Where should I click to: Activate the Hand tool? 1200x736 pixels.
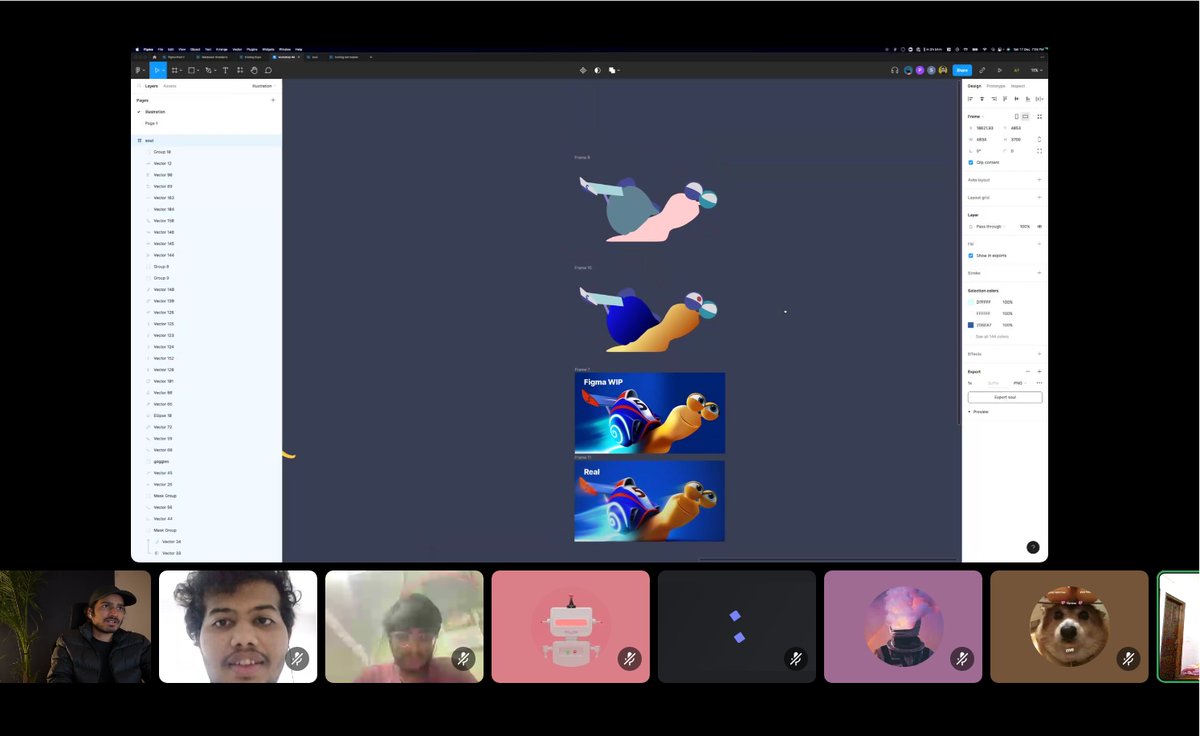254,70
